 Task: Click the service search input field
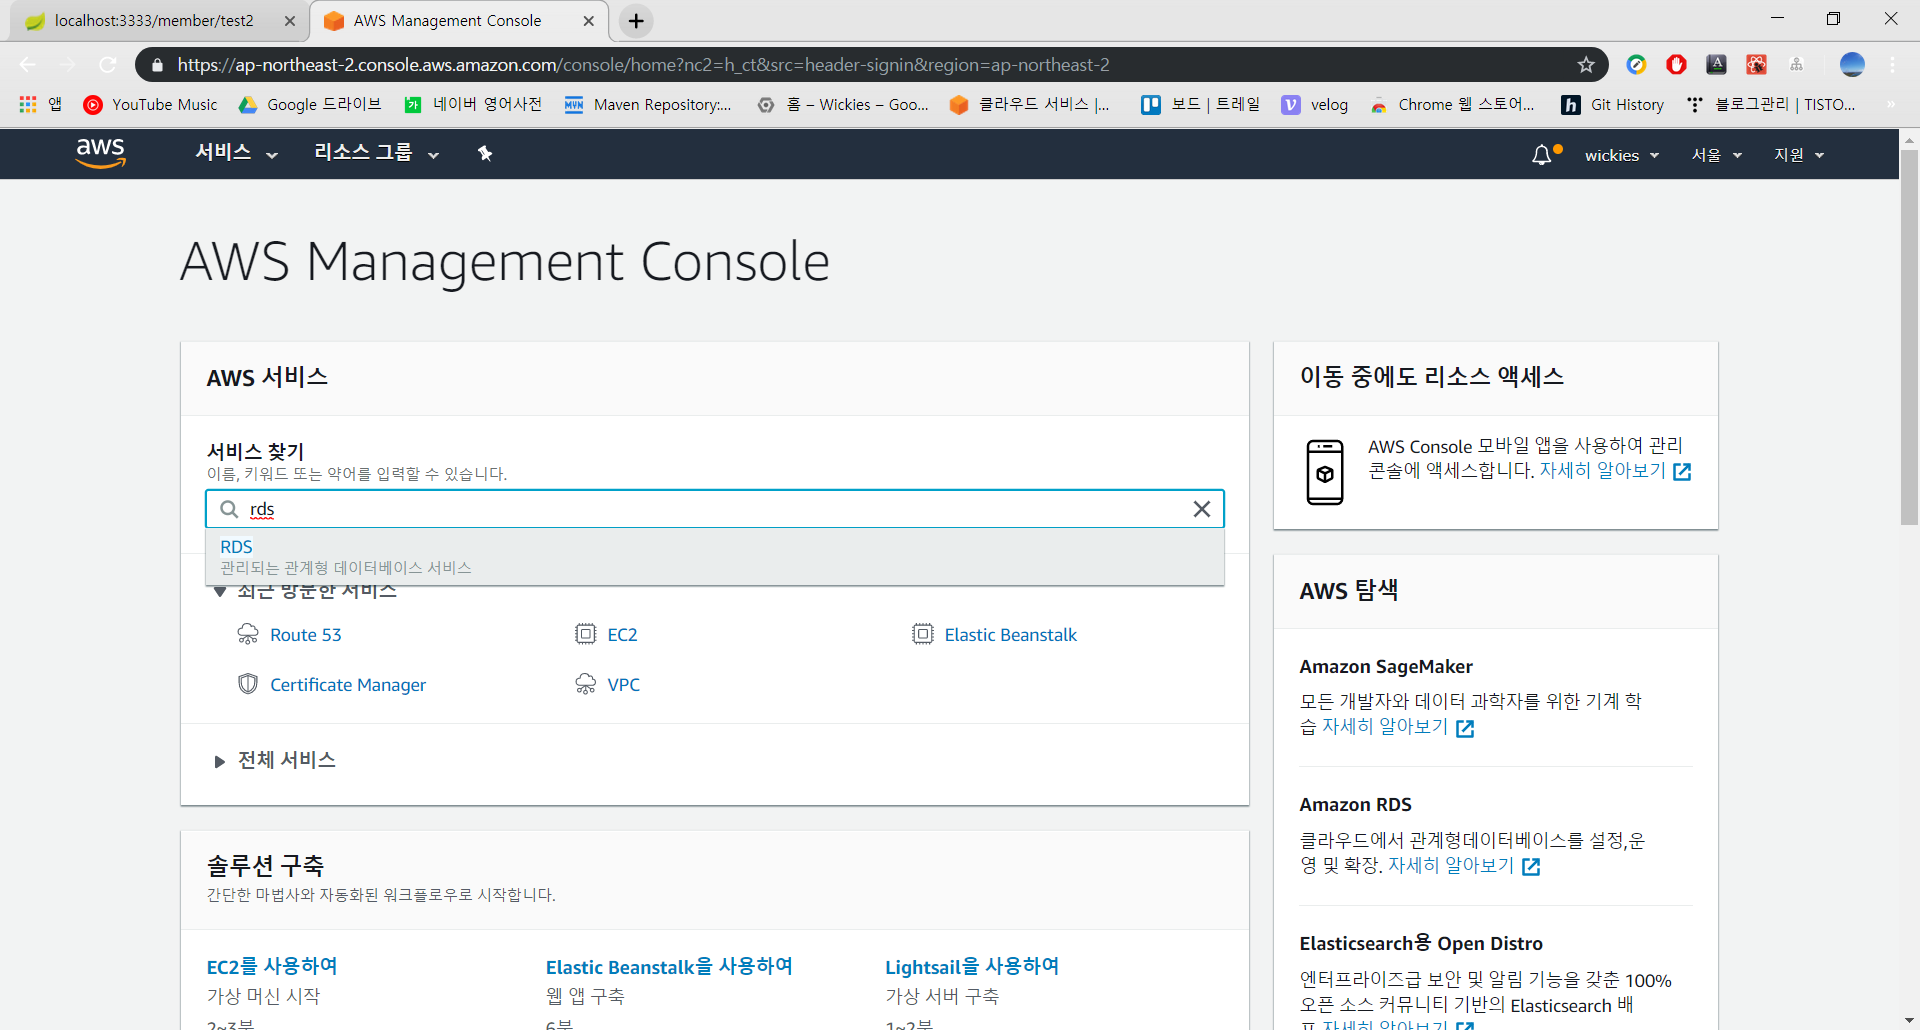(x=714, y=509)
